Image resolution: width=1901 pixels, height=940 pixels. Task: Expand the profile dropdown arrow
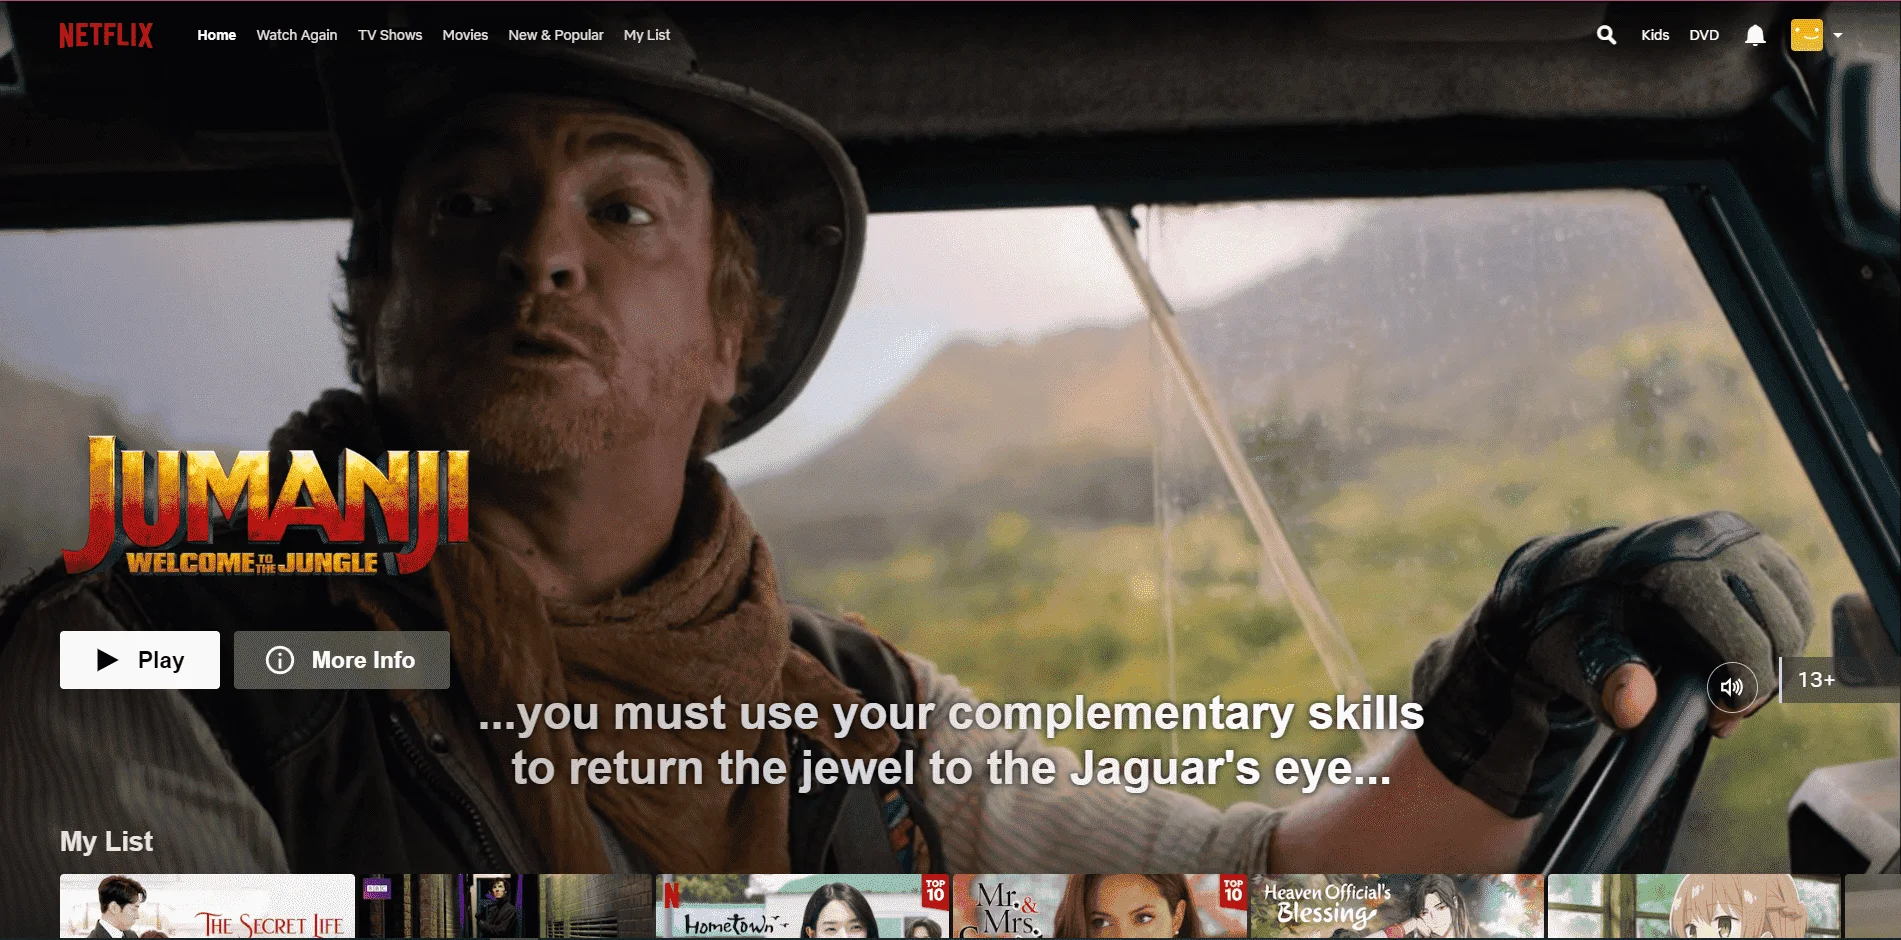pos(1838,35)
